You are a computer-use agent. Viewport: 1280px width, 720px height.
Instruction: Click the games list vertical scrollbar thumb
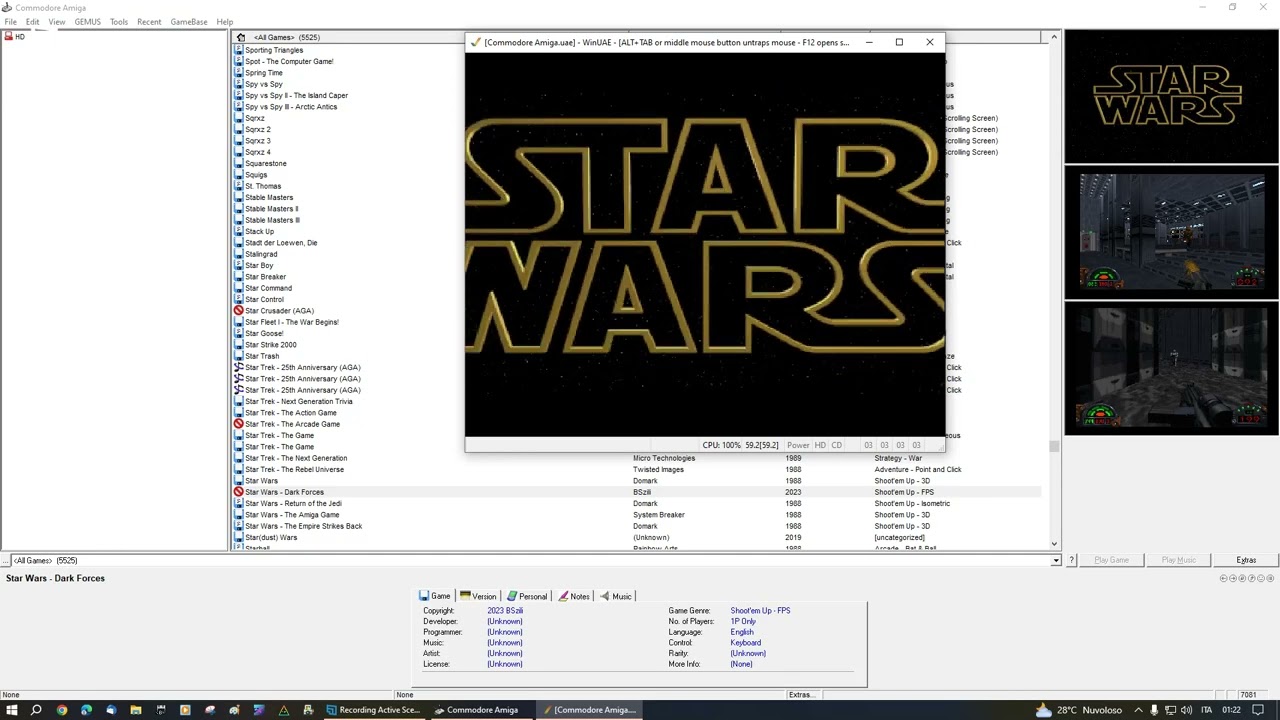pos(1053,447)
